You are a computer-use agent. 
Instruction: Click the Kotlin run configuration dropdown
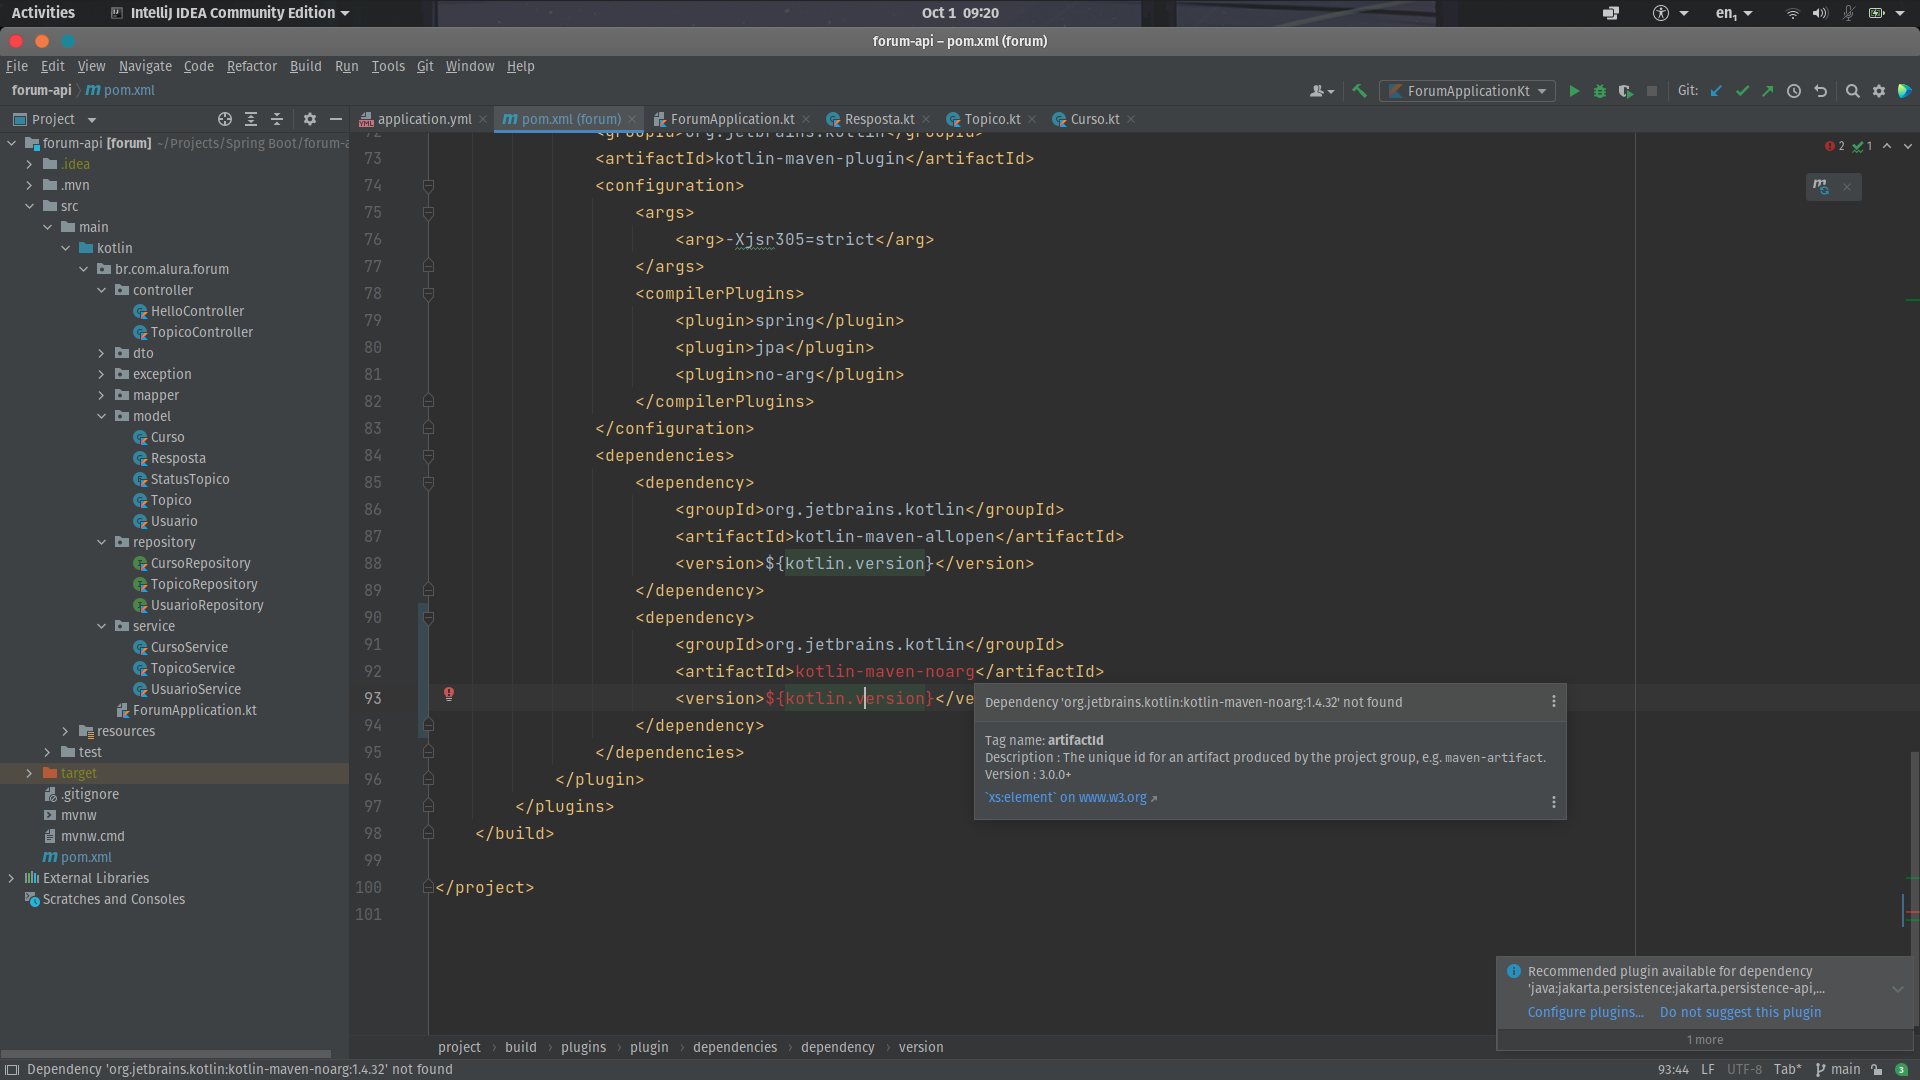point(1468,90)
